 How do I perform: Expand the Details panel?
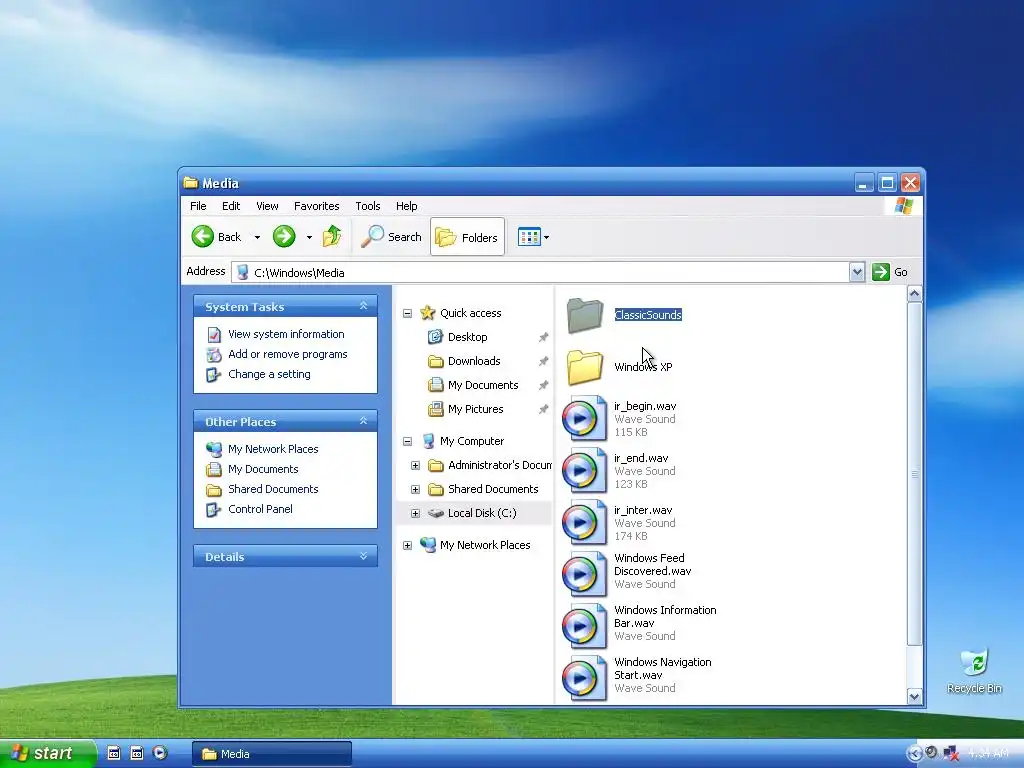click(x=364, y=556)
